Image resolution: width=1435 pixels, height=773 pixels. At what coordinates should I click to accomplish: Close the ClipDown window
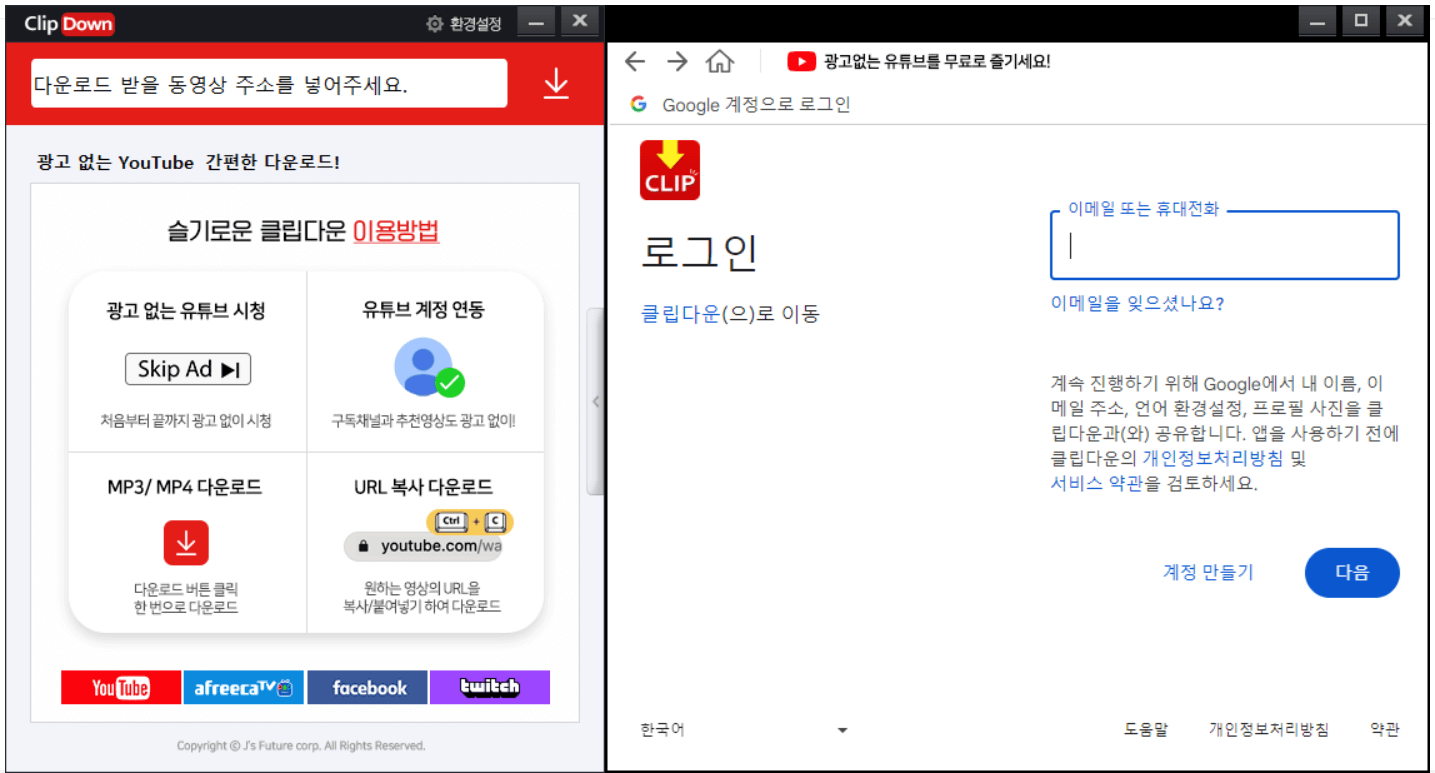[x=580, y=22]
